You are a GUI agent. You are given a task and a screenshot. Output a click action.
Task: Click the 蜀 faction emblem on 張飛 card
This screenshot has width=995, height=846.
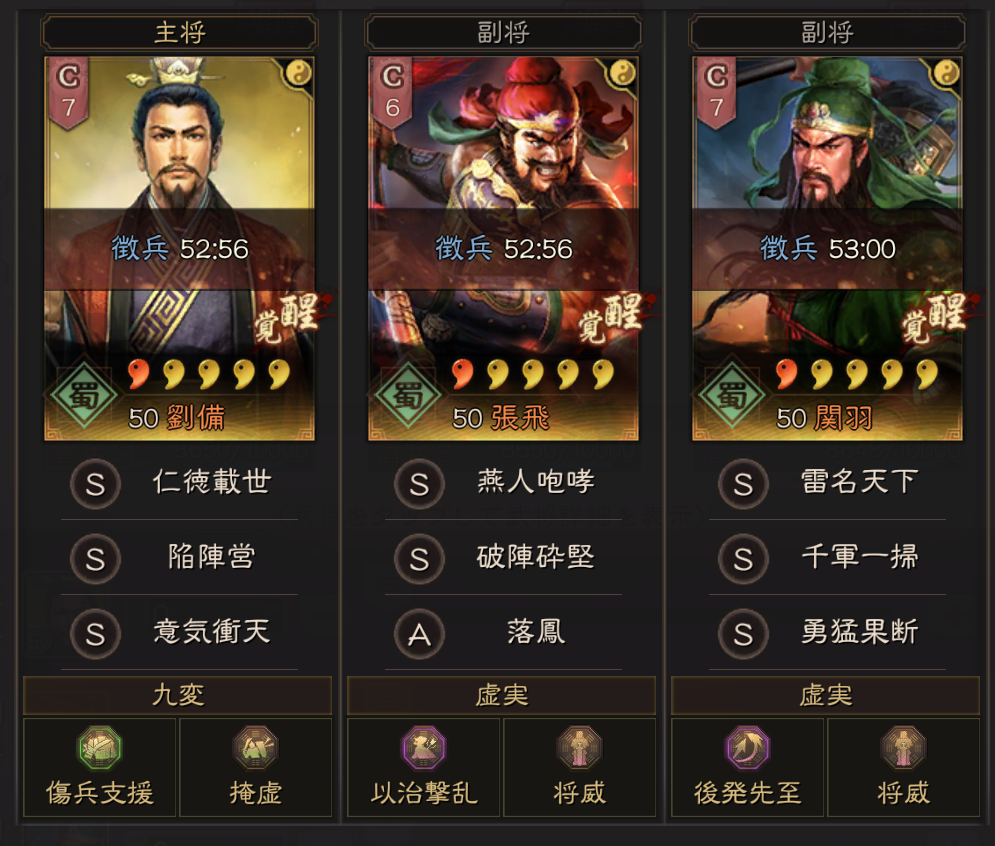(x=407, y=395)
